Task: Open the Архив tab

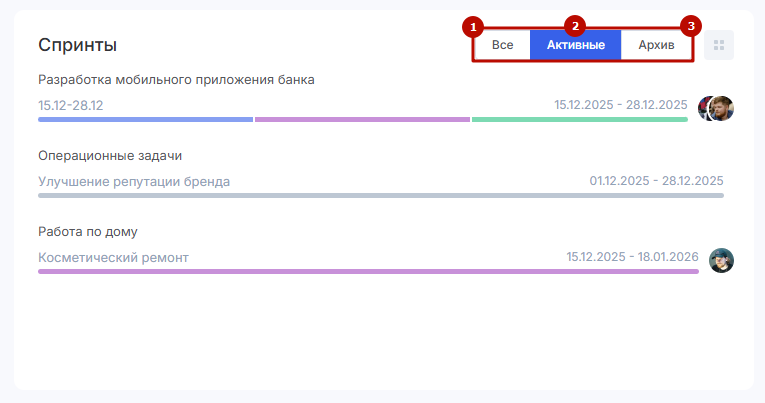Action: pyautogui.click(x=656, y=45)
